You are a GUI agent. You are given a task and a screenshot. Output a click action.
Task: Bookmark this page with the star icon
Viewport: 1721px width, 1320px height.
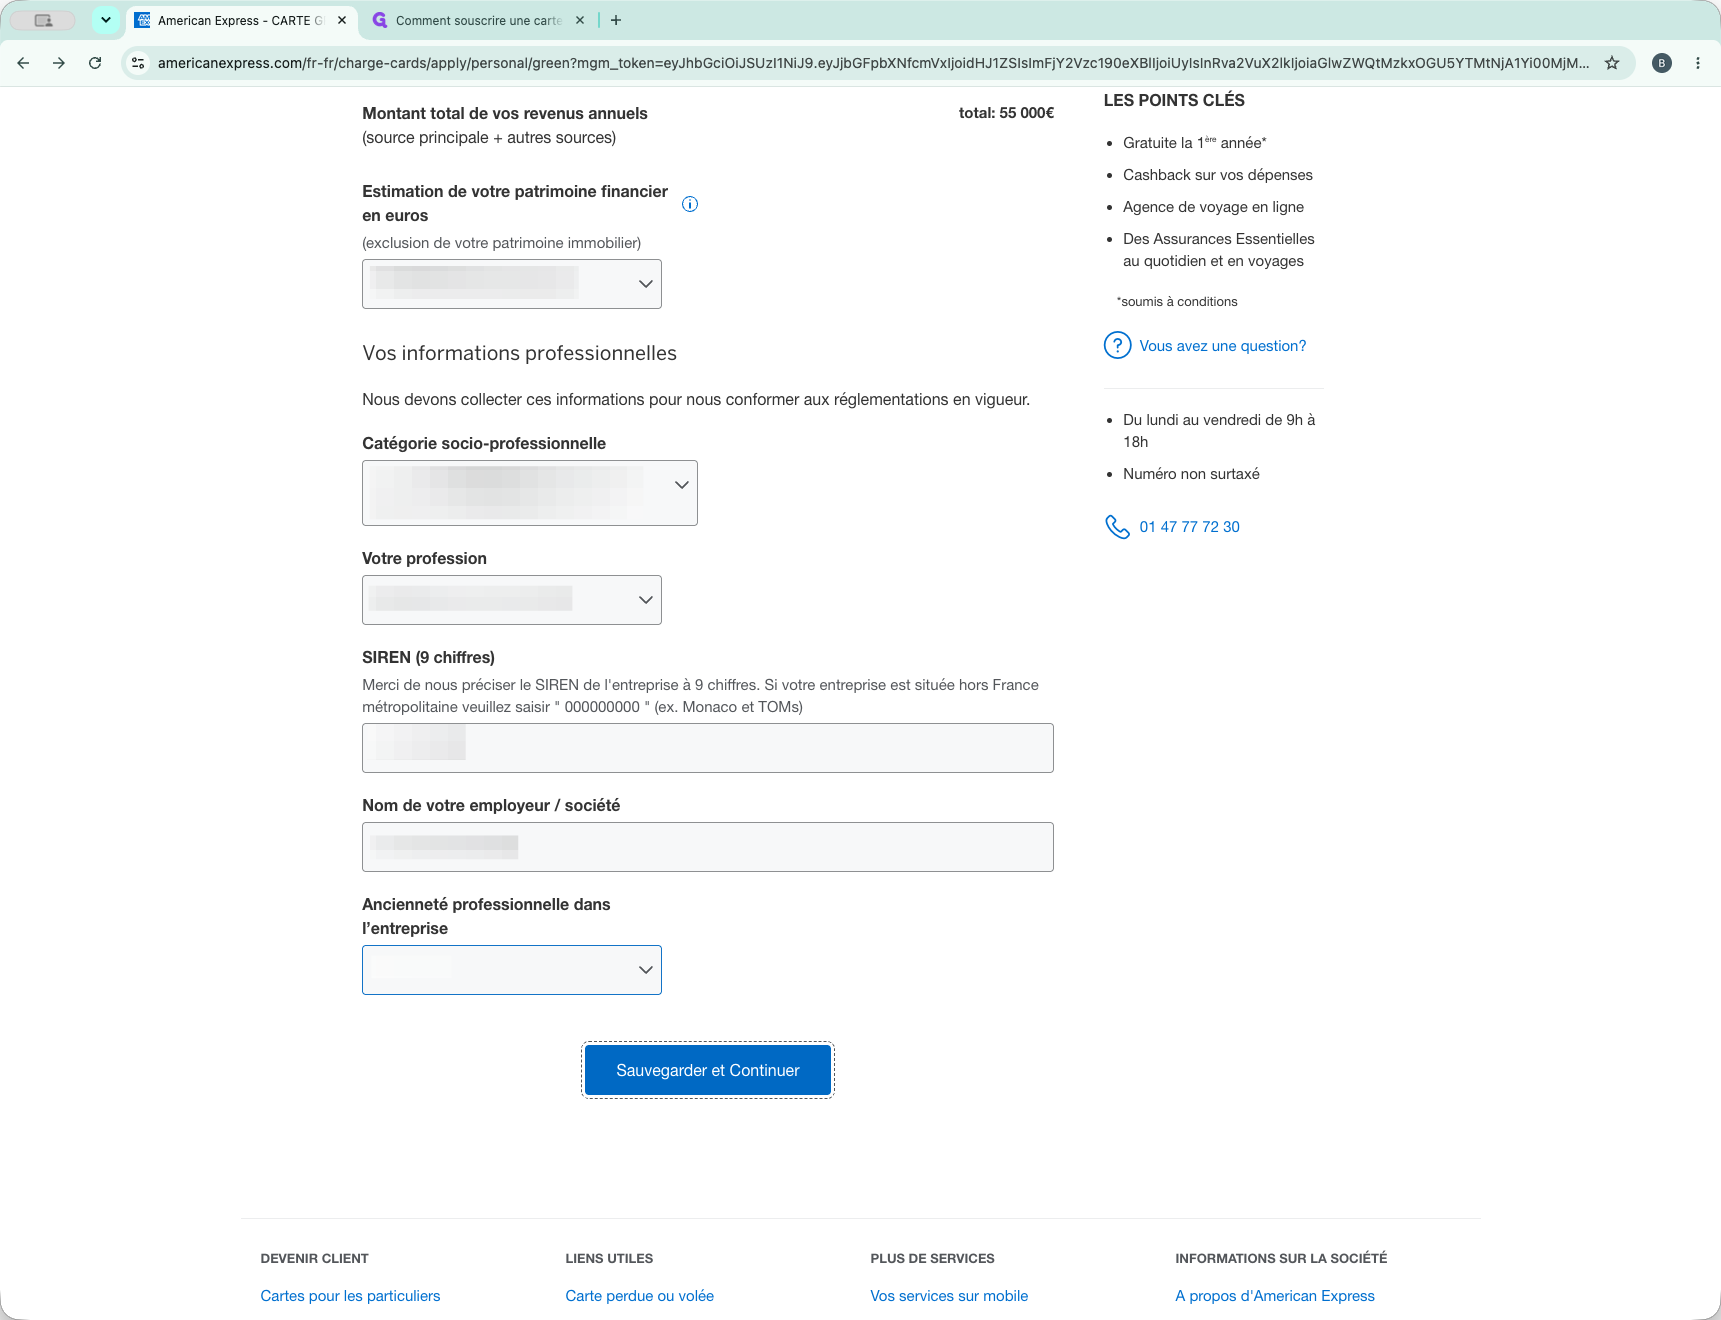point(1612,63)
